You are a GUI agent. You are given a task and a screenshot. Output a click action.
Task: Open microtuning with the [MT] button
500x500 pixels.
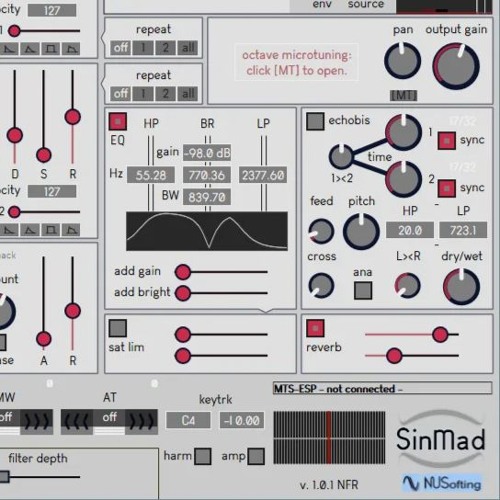click(403, 96)
